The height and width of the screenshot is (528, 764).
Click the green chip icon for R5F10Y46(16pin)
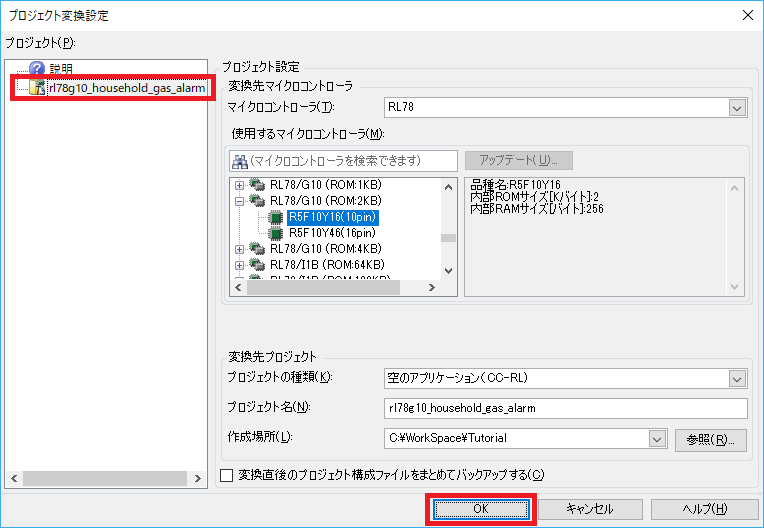(x=276, y=233)
